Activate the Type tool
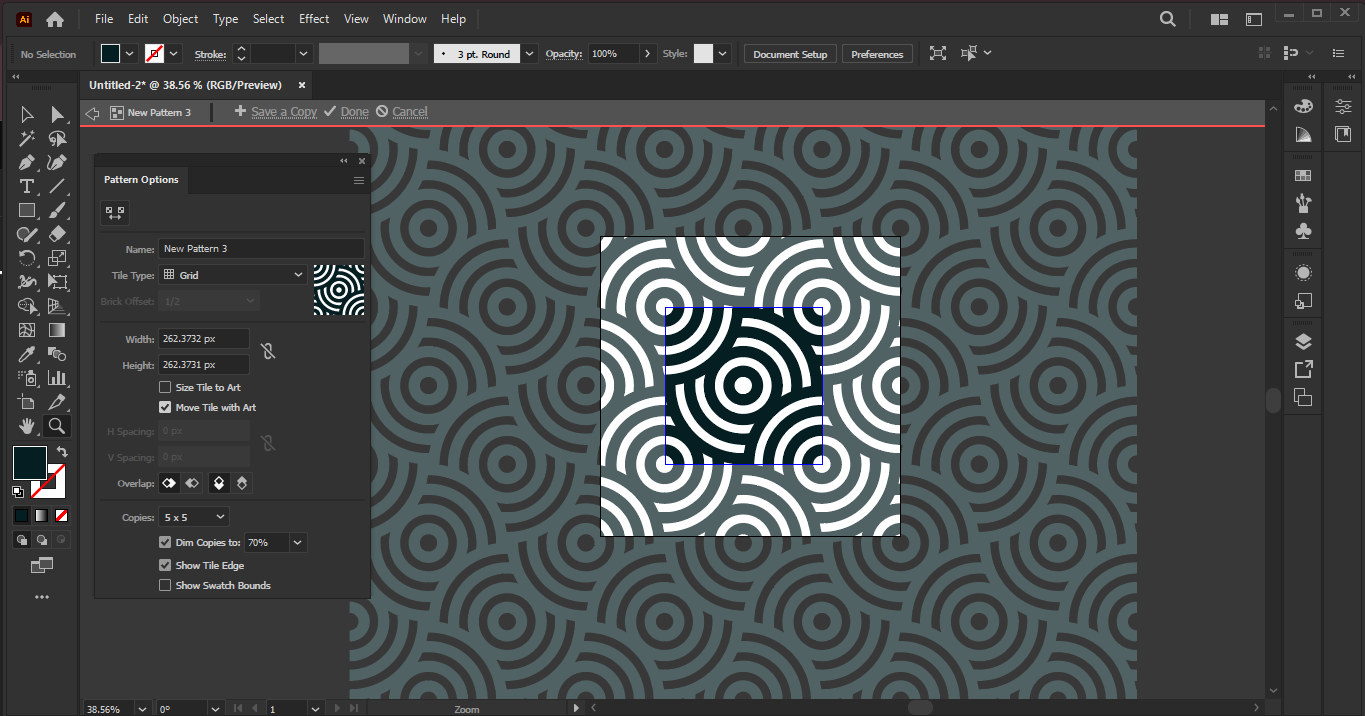Image resolution: width=1365 pixels, height=716 pixels. [x=25, y=188]
